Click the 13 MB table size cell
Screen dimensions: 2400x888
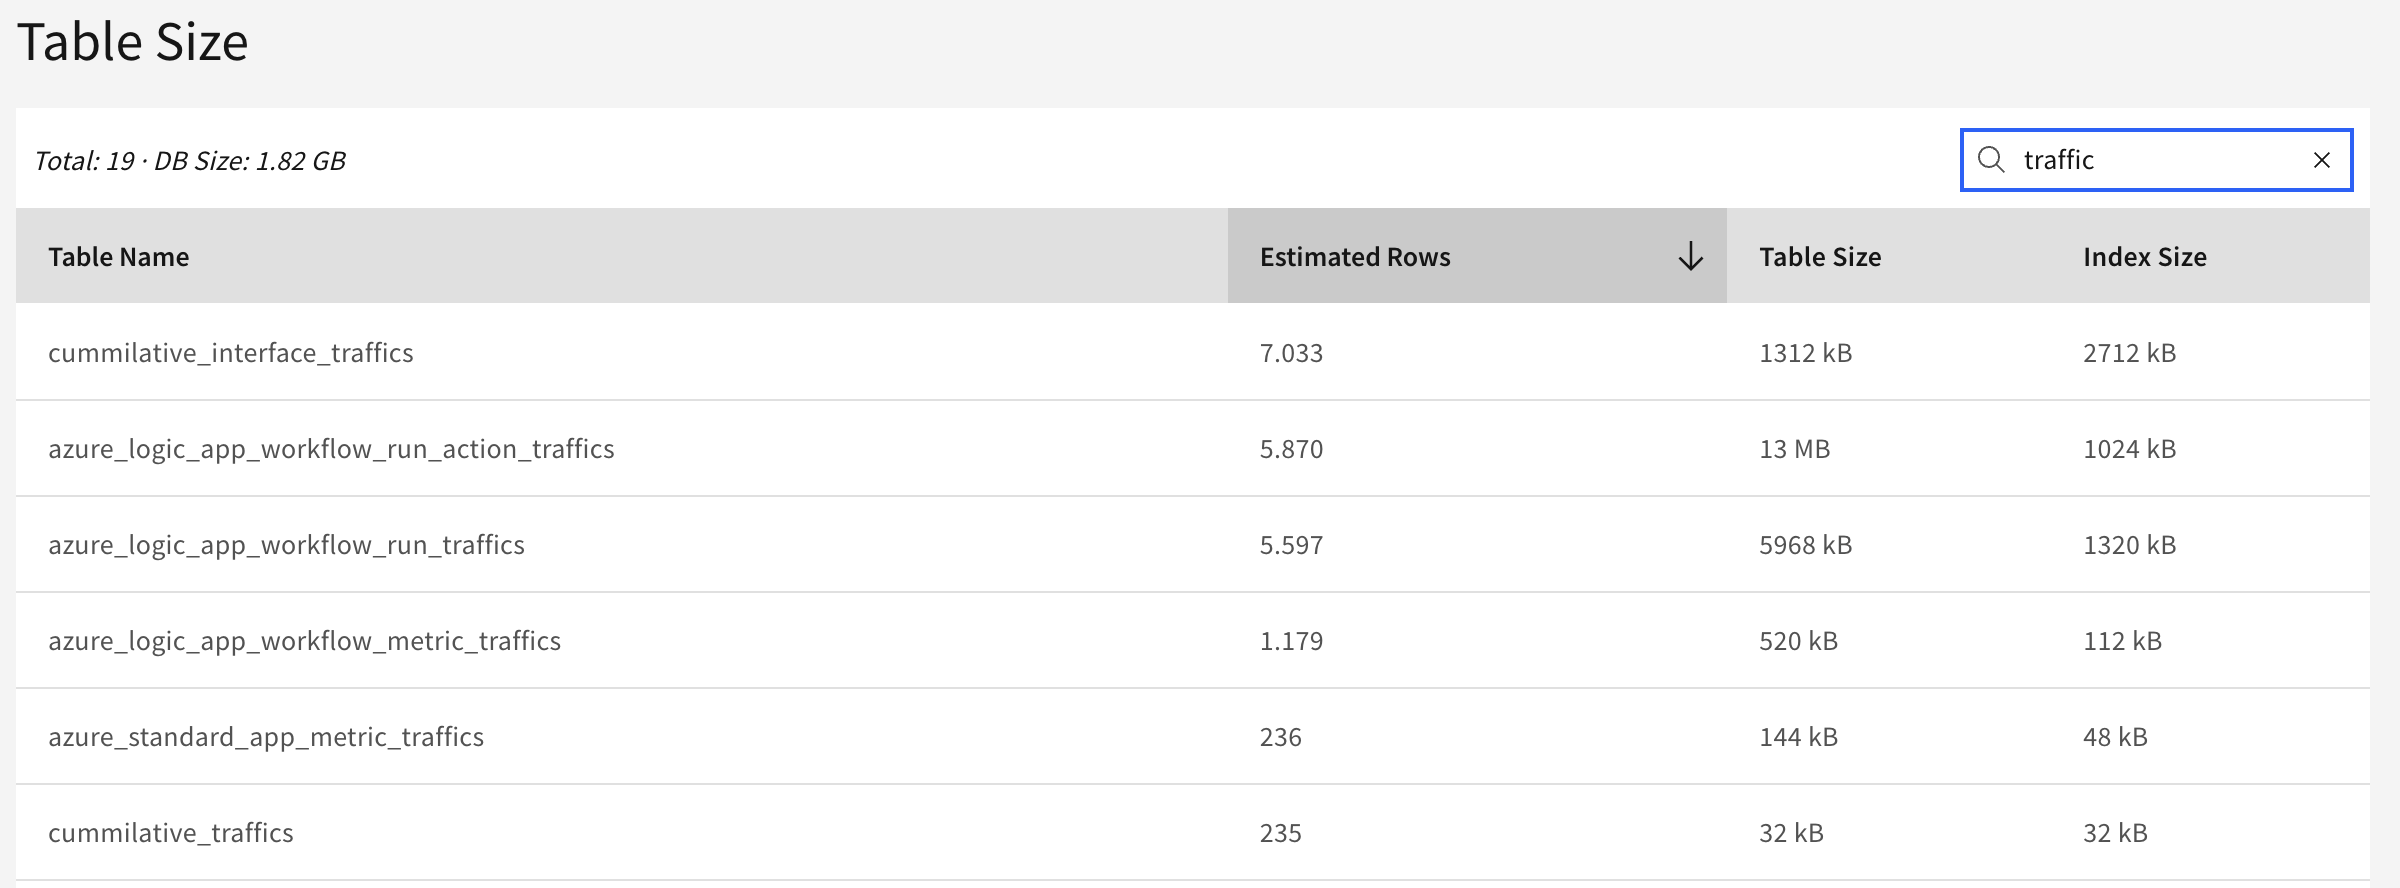(x=1794, y=448)
